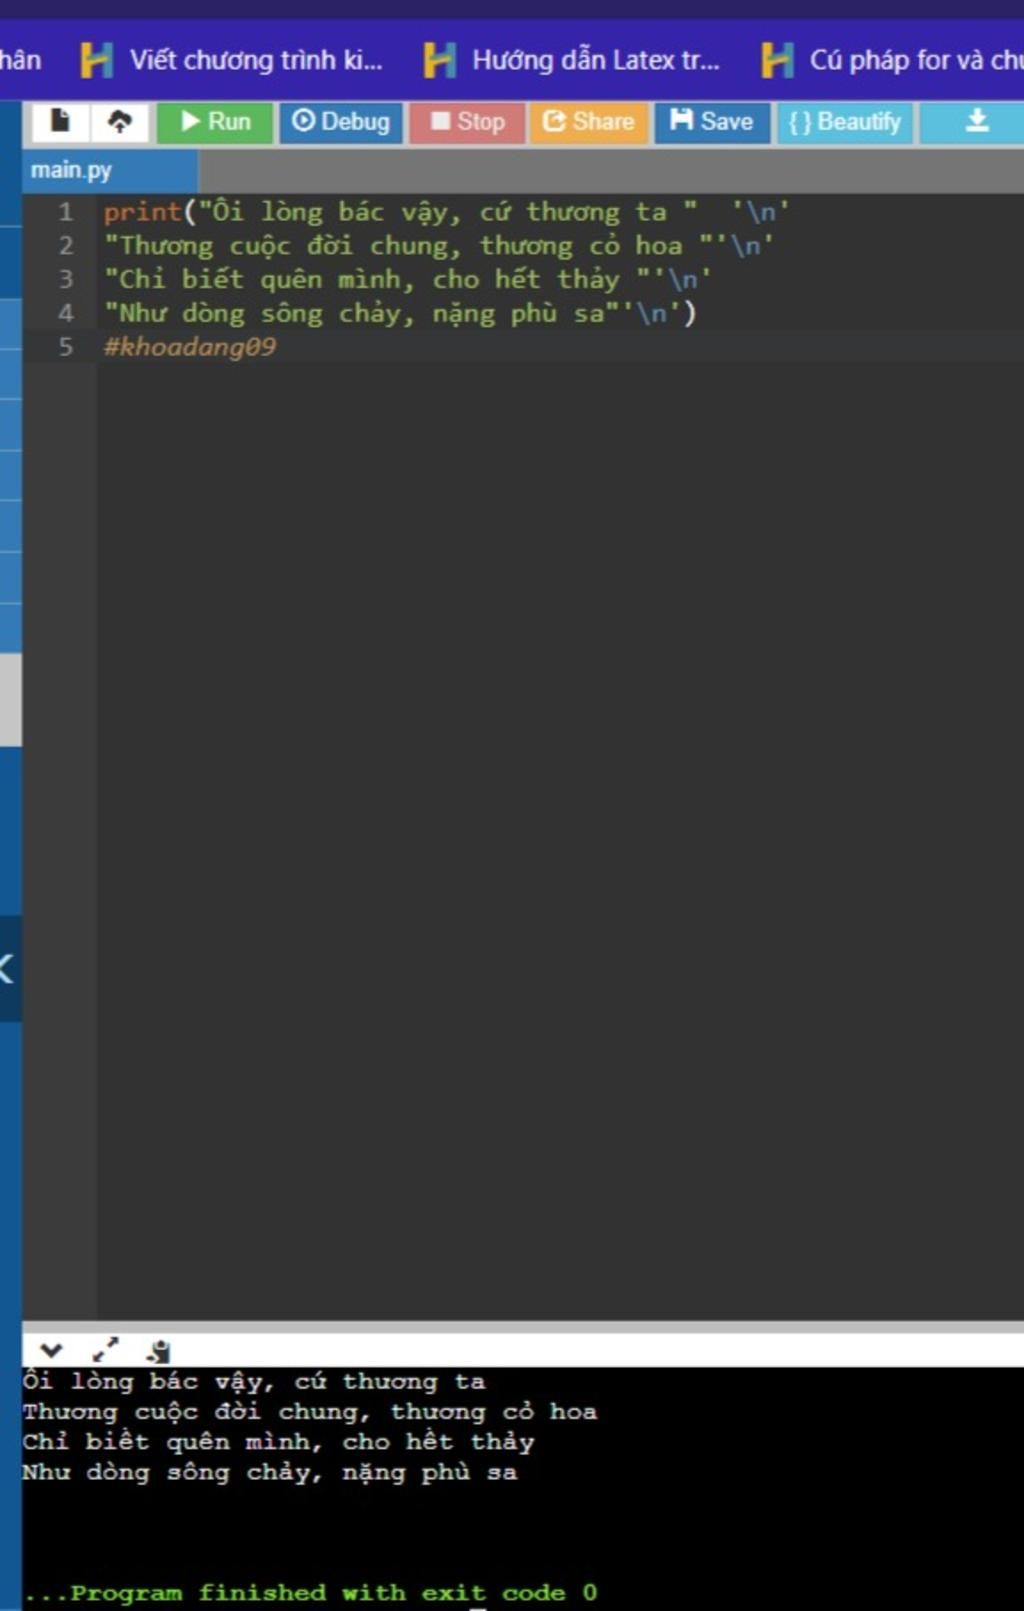Screen dimensions: 1024x1611
Task: Click the print keyword on line 1
Action: [143, 212]
